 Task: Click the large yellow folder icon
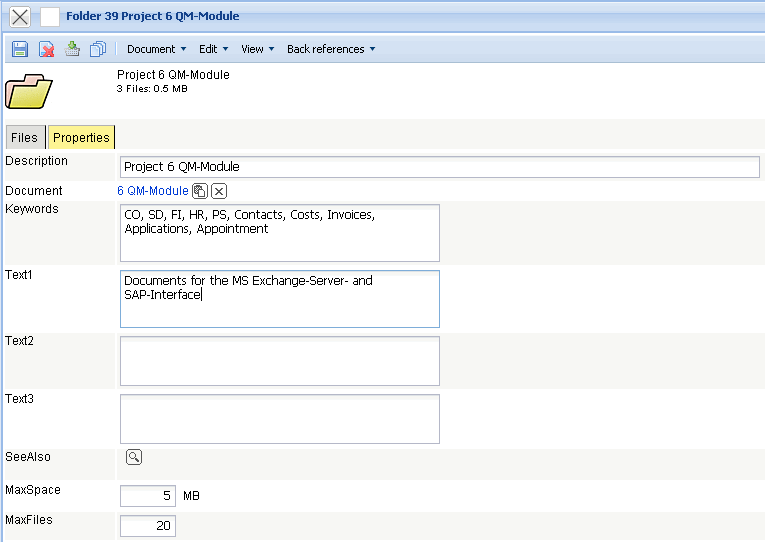tap(29, 91)
